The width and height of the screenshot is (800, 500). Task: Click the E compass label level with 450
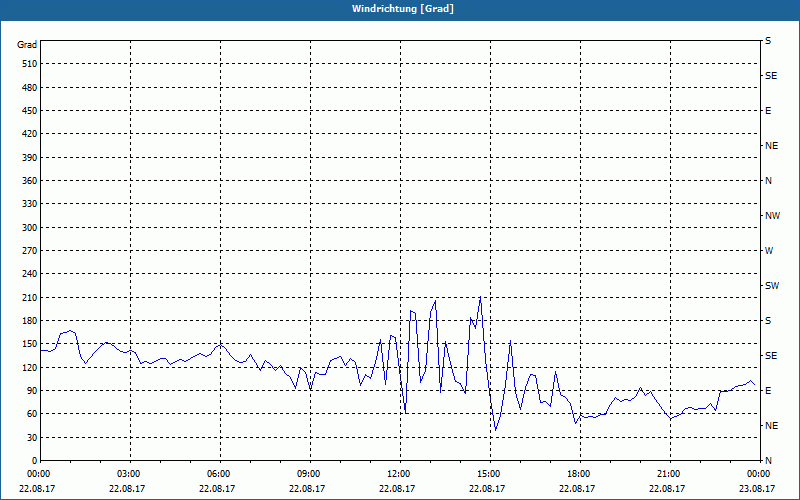pyautogui.click(x=768, y=111)
